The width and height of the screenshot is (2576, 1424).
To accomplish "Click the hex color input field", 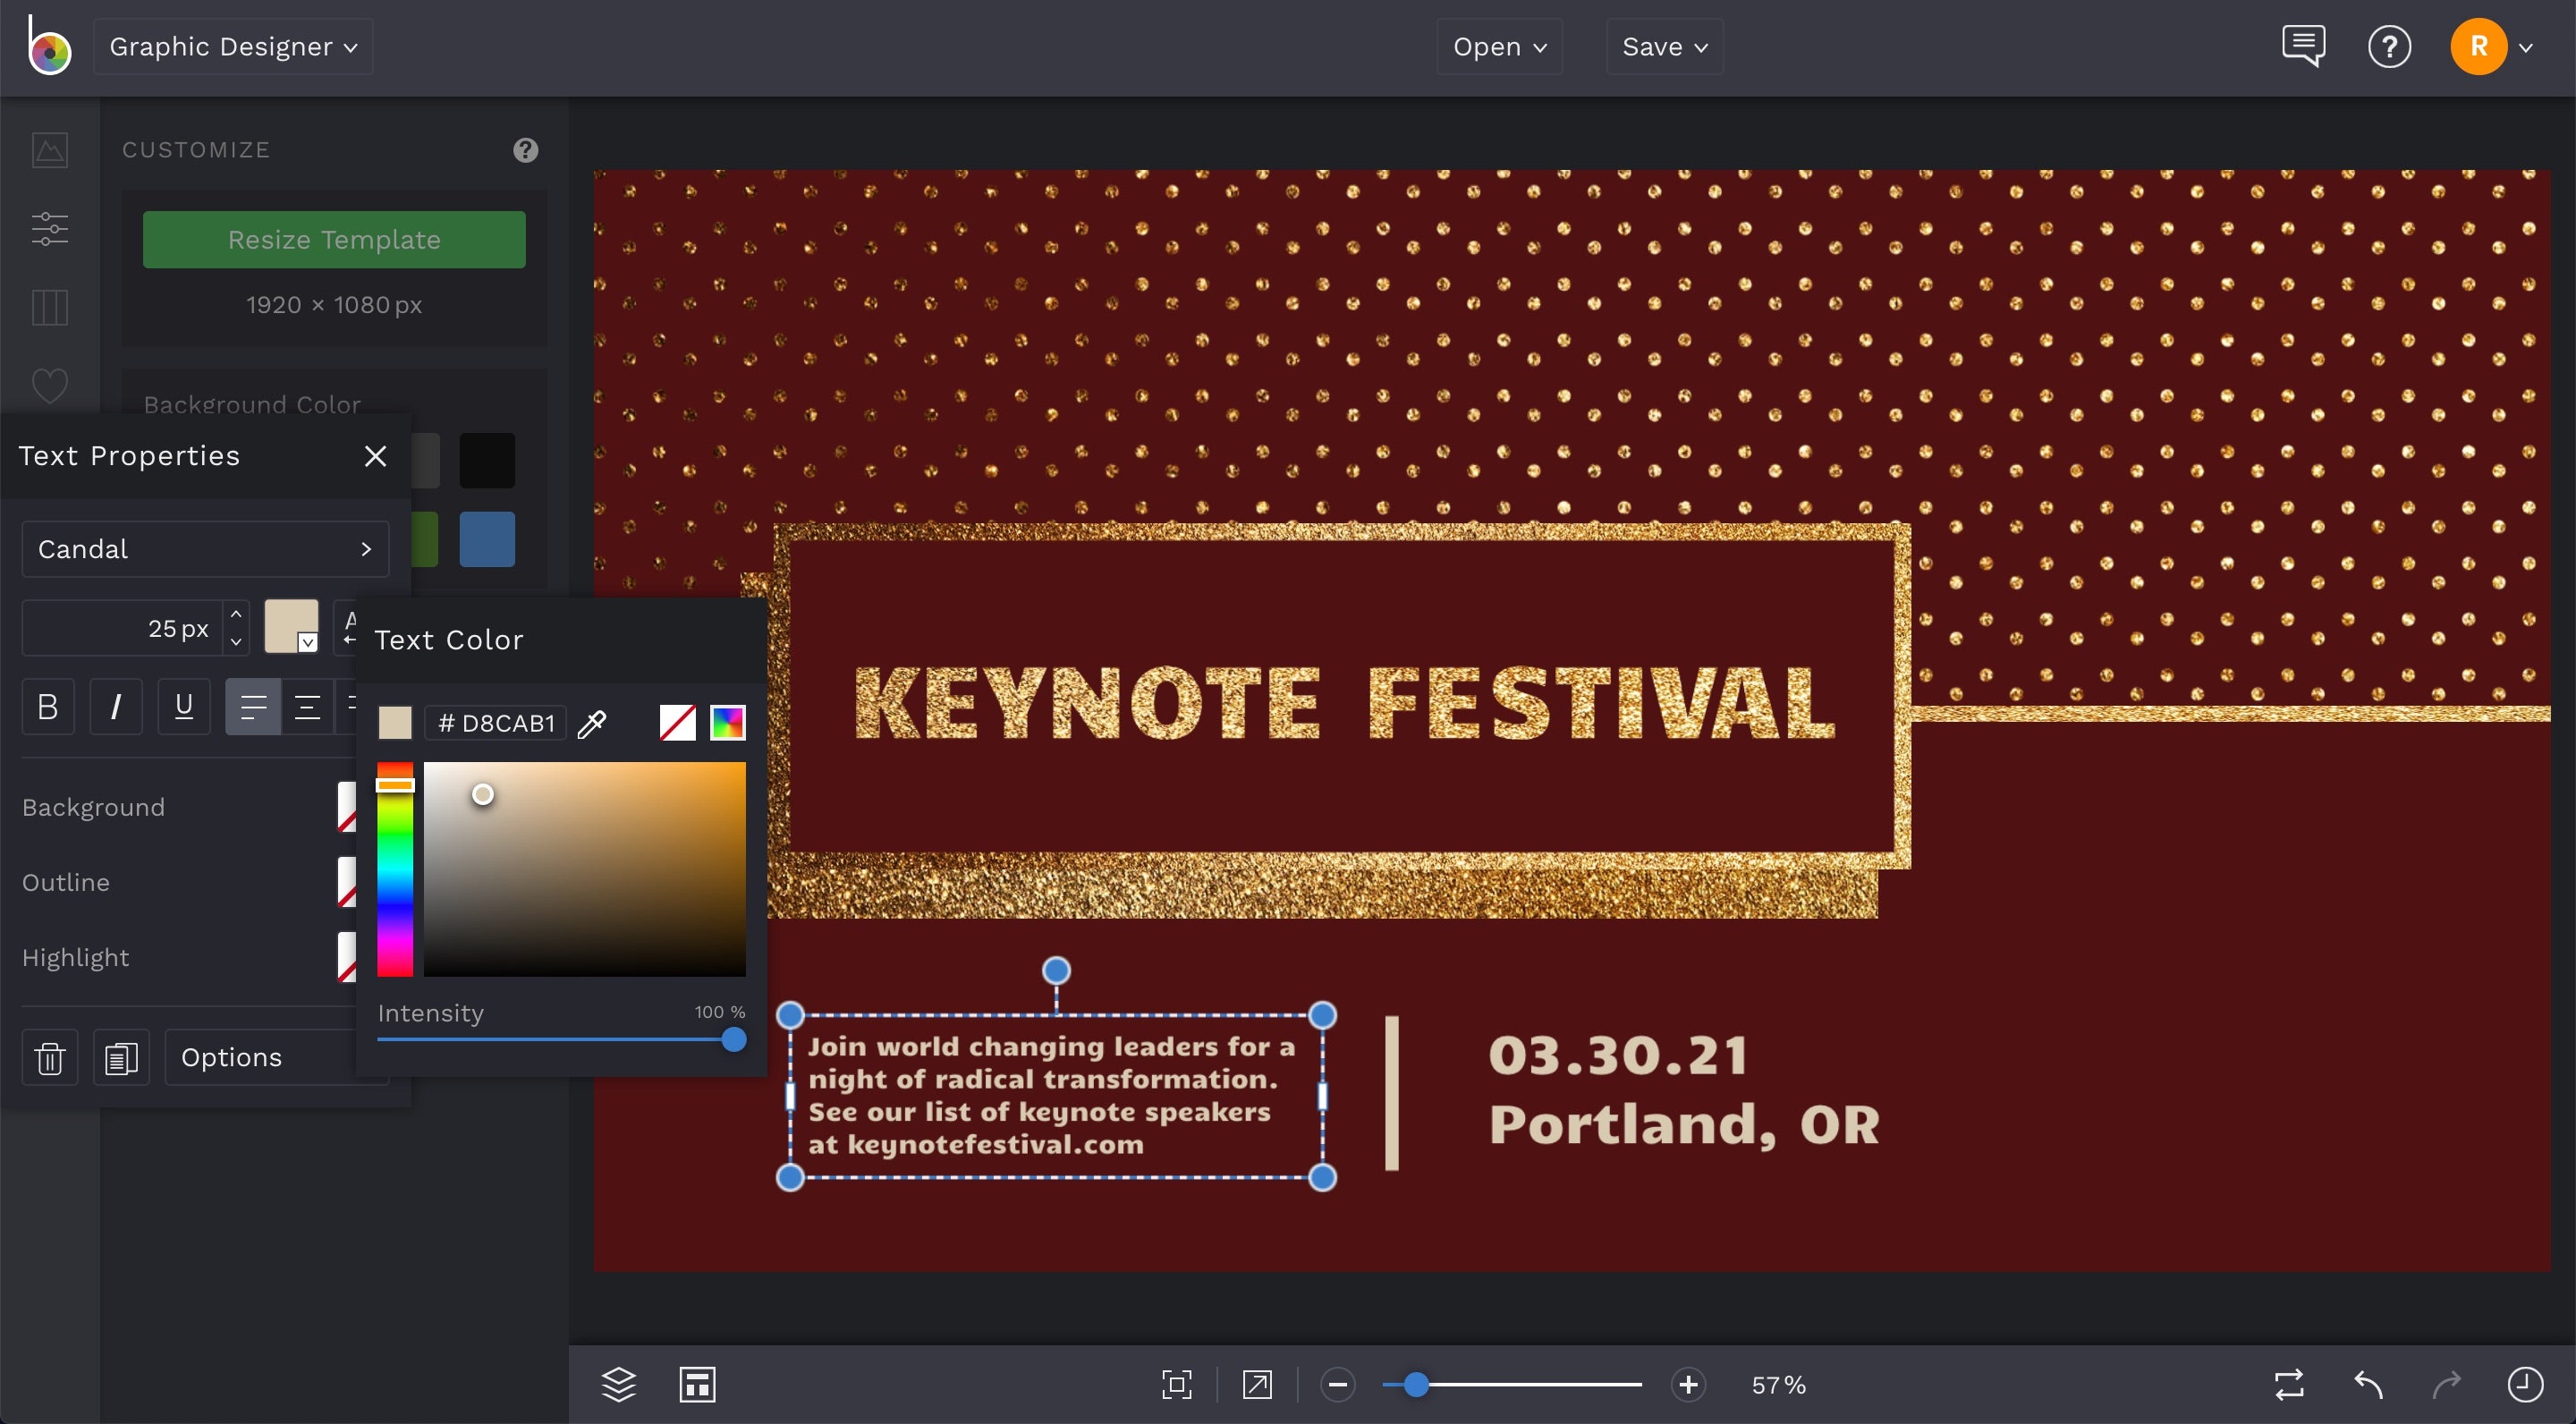I will pos(496,723).
